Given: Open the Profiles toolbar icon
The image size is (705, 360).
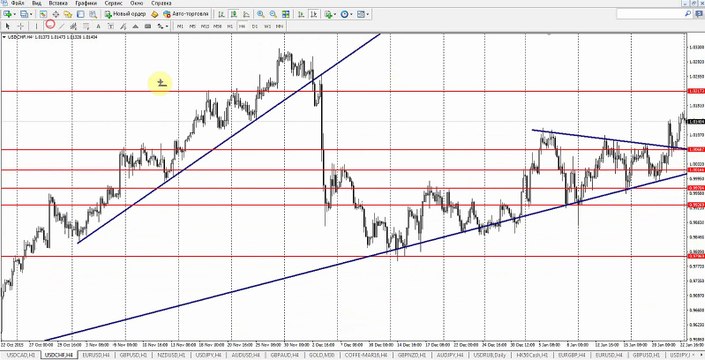Looking at the screenshot, I should pyautogui.click(x=23, y=14).
